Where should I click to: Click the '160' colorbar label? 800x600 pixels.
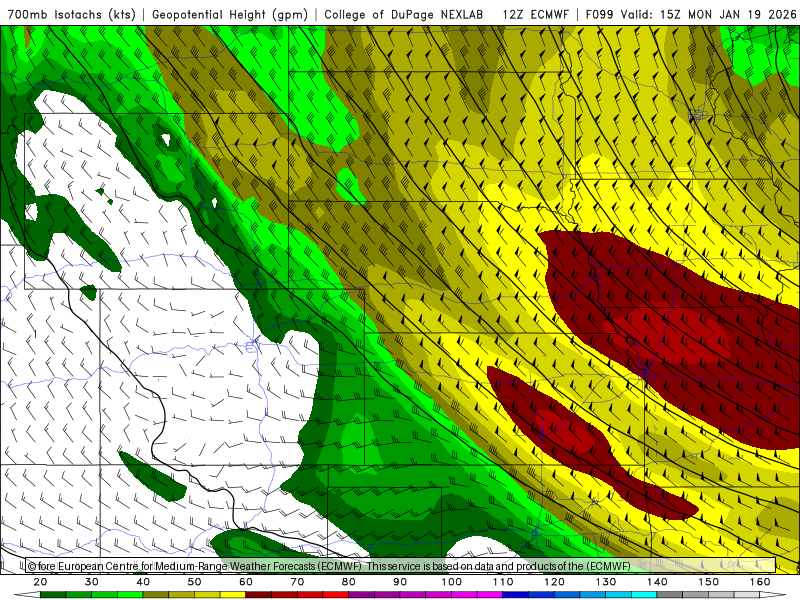pos(760,582)
